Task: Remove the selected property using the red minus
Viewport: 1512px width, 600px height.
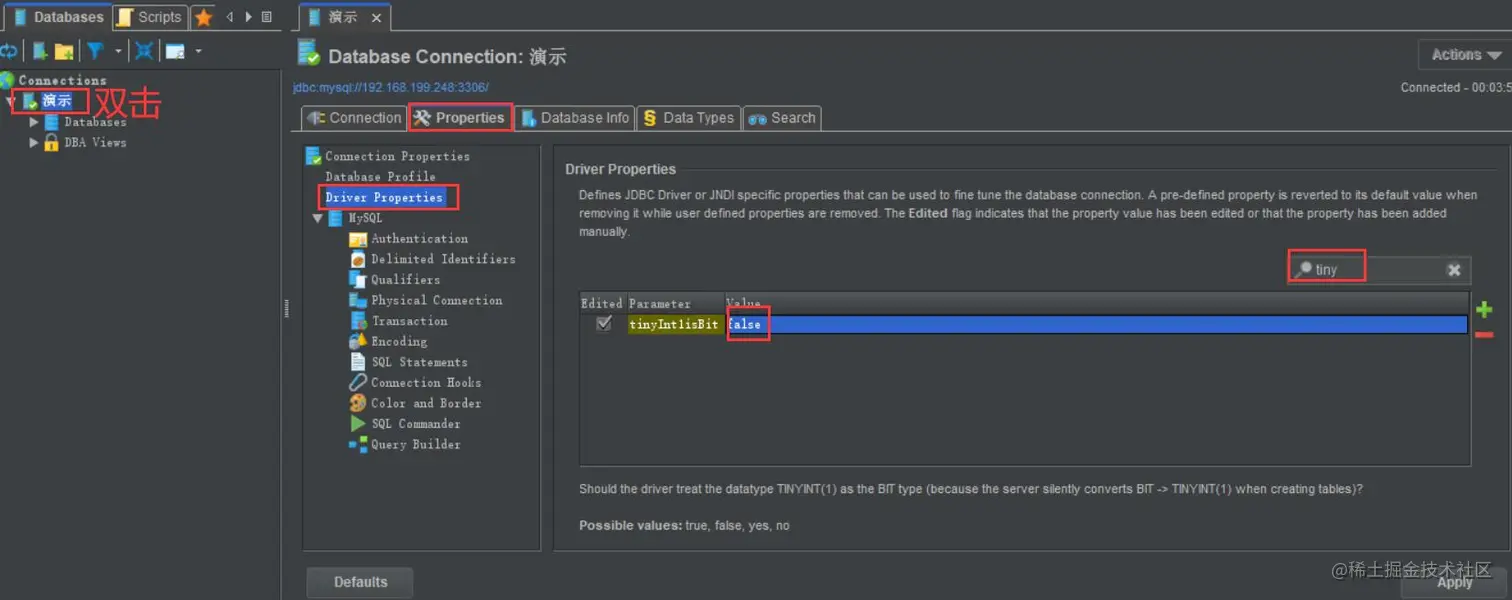Action: (x=1485, y=334)
